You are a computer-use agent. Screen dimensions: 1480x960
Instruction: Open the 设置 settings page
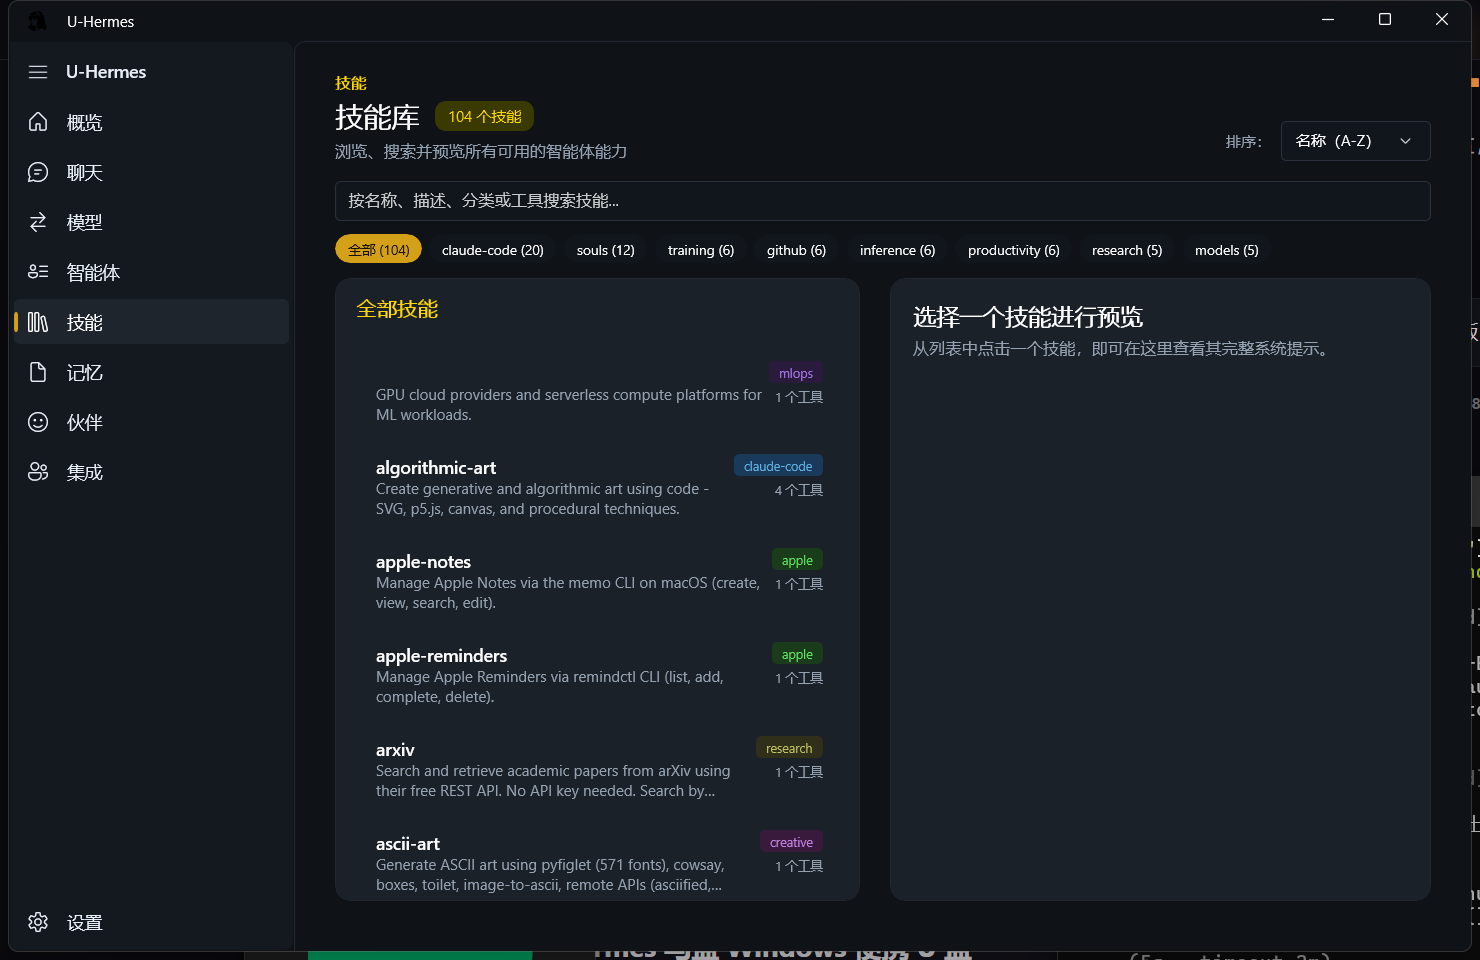coord(84,922)
